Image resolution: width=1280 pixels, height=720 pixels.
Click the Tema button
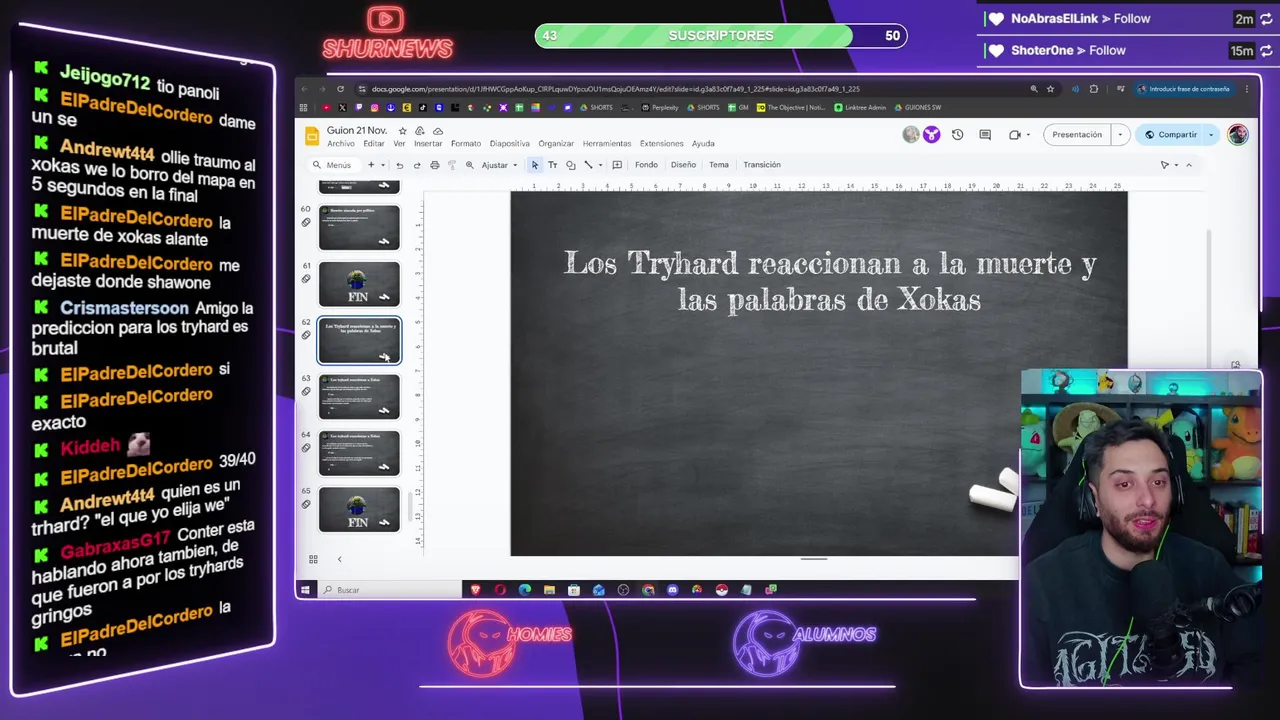pyautogui.click(x=719, y=165)
